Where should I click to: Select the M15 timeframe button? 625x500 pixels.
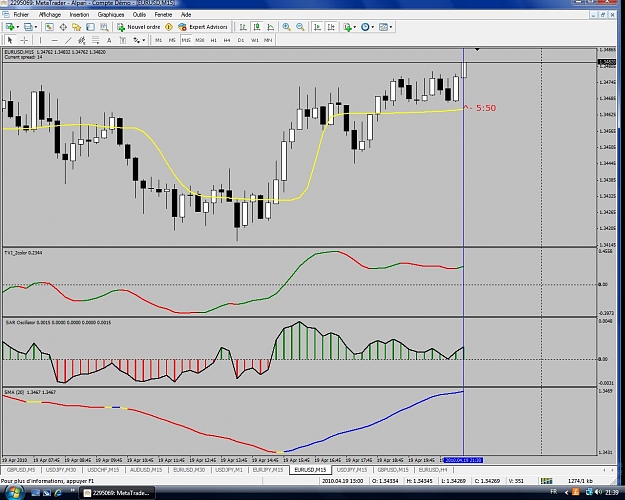pyautogui.click(x=186, y=40)
